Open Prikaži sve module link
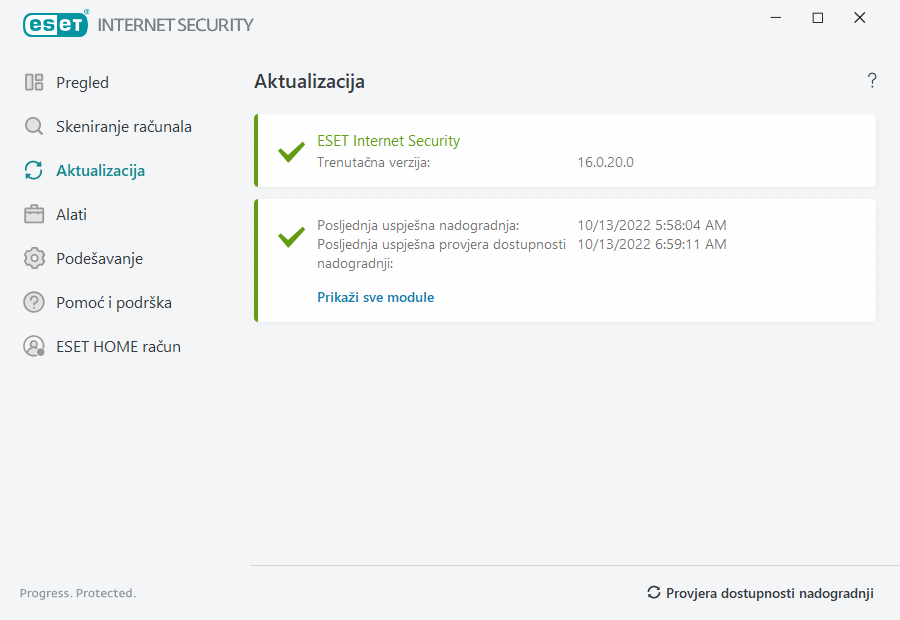The height and width of the screenshot is (620, 900). coord(375,297)
